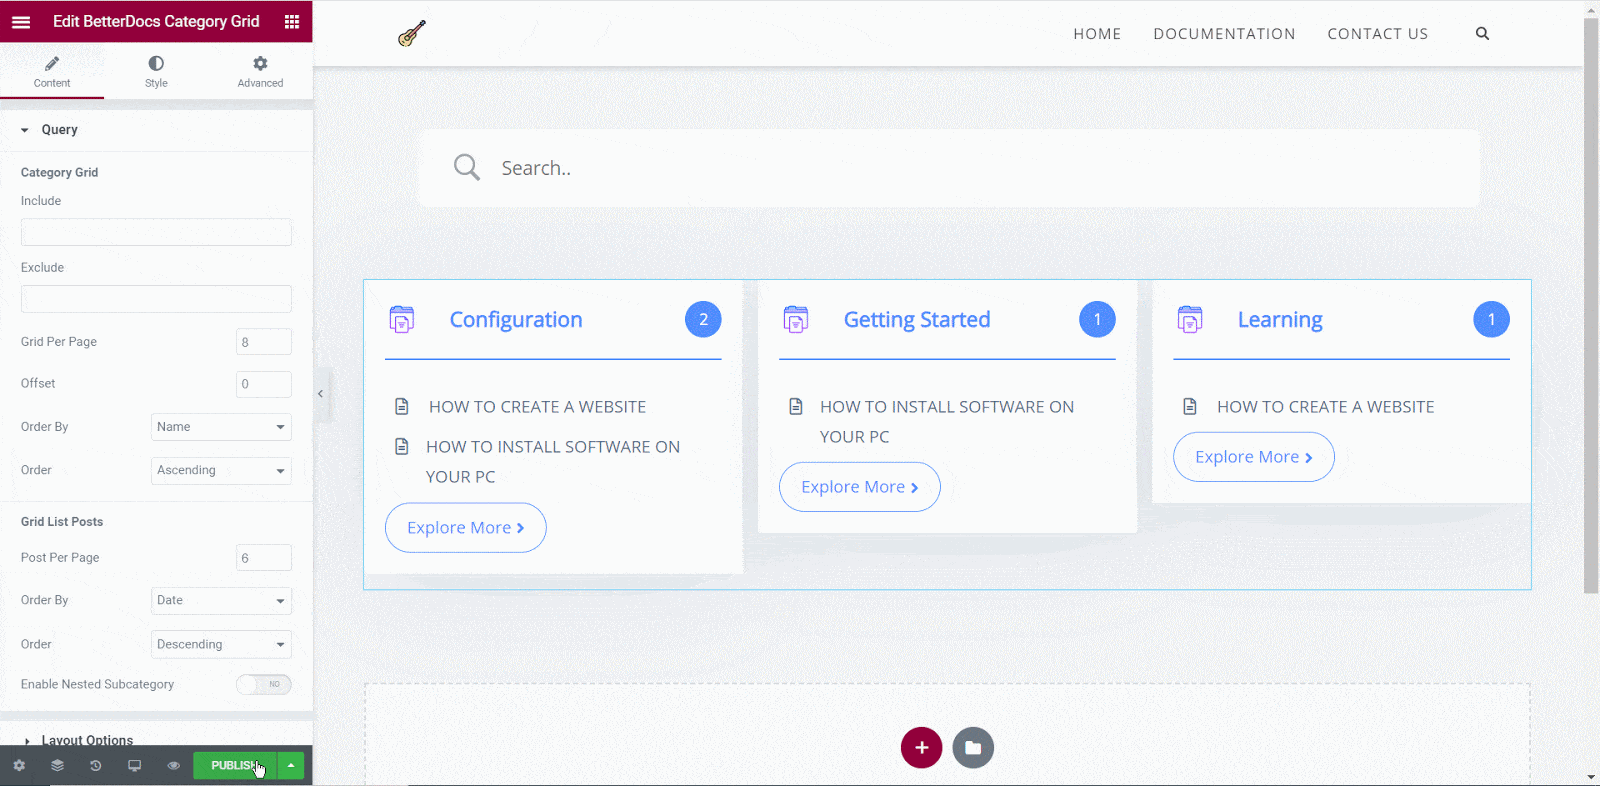Click the guitar site logo

point(412,34)
